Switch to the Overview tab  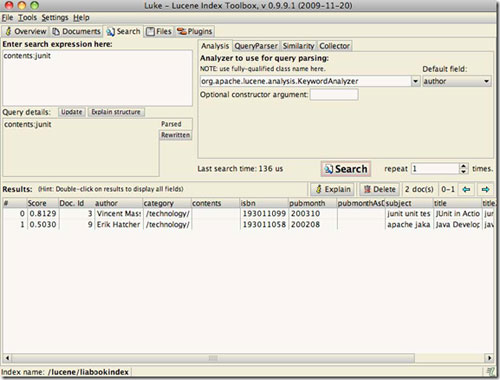(26, 31)
